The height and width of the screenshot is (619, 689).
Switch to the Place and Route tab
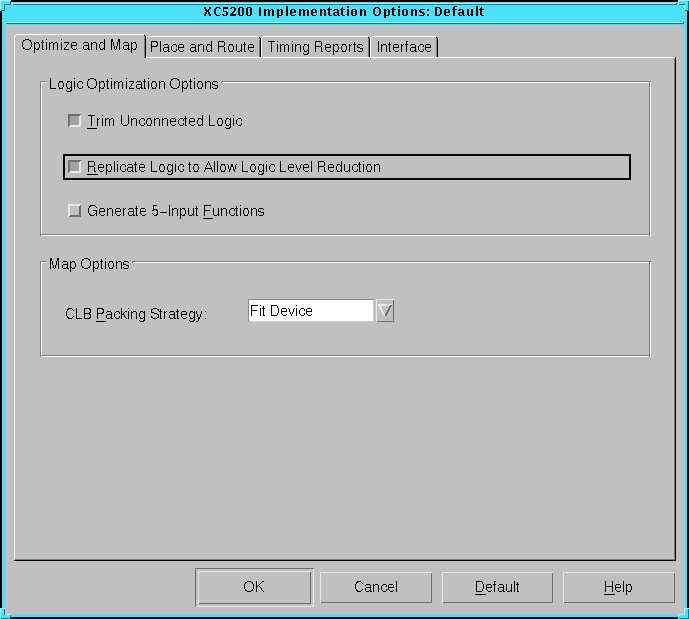click(203, 47)
